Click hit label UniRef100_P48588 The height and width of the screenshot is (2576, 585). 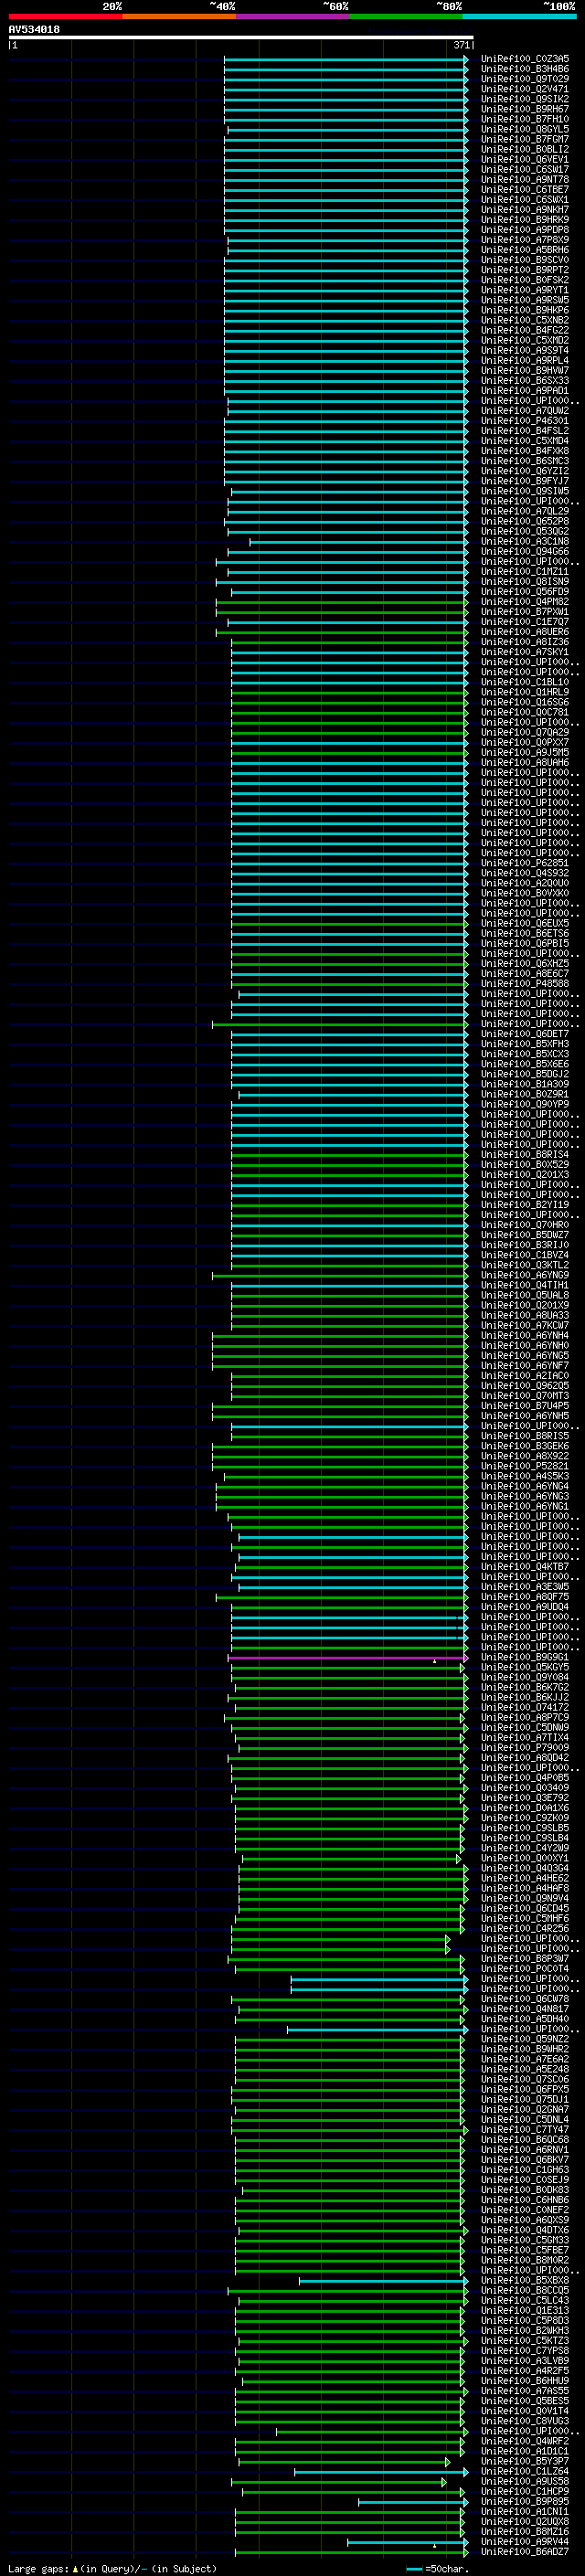[525, 983]
